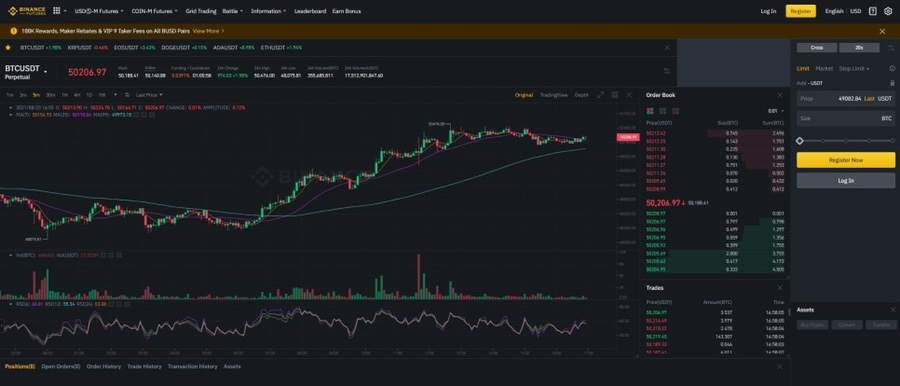The height and width of the screenshot is (386, 900).
Task: Open the settings gear icon in header
Action: (888, 11)
